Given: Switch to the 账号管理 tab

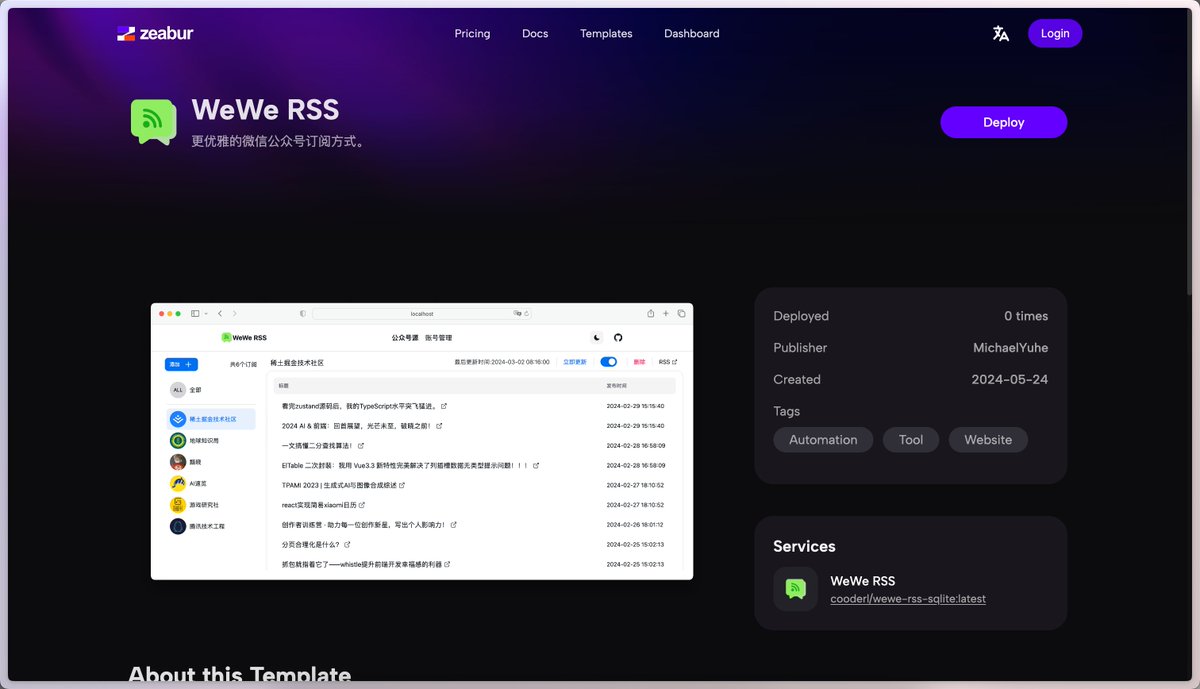Looking at the screenshot, I should [439, 338].
